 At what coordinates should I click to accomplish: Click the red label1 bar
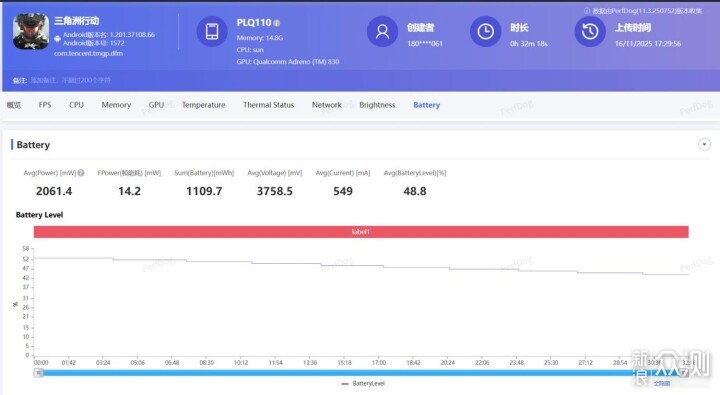click(x=361, y=231)
